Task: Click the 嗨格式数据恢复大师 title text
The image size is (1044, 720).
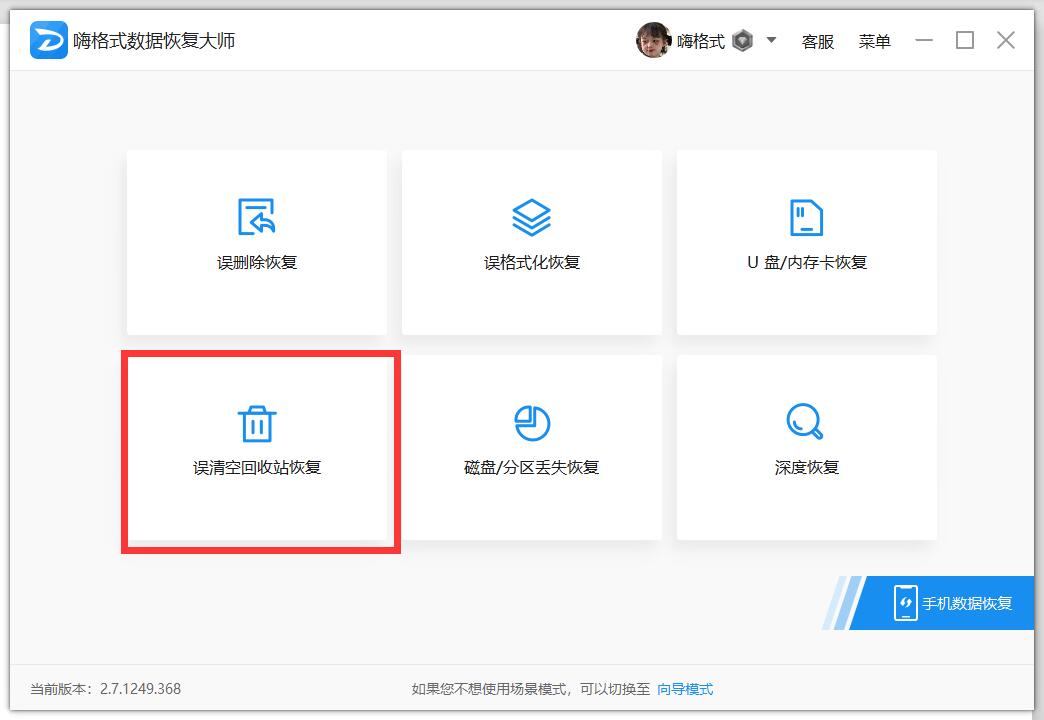Action: (154, 41)
